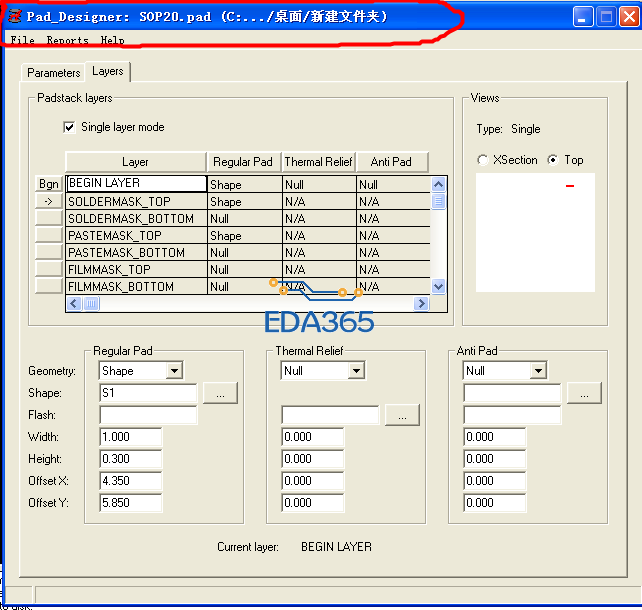The image size is (642, 610).
Task: Click the Thermal Relief Offset Y field
Action: [313, 503]
